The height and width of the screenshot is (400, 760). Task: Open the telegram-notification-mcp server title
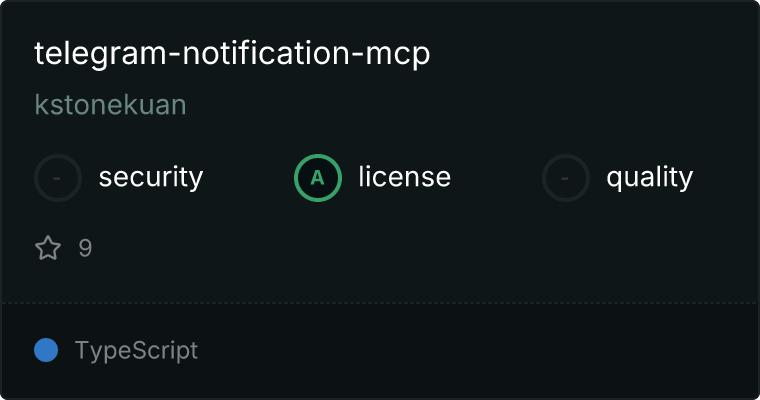pyautogui.click(x=232, y=54)
